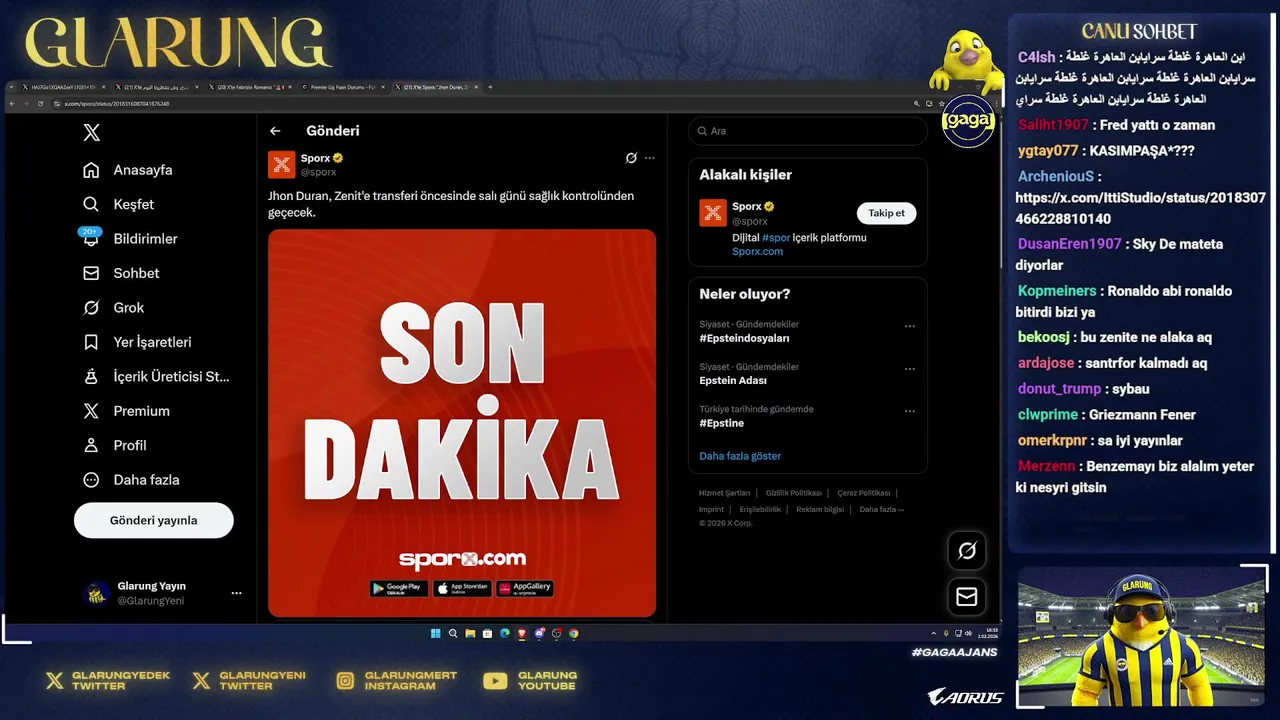Open Gizlilik Politikası footer link

coord(794,493)
